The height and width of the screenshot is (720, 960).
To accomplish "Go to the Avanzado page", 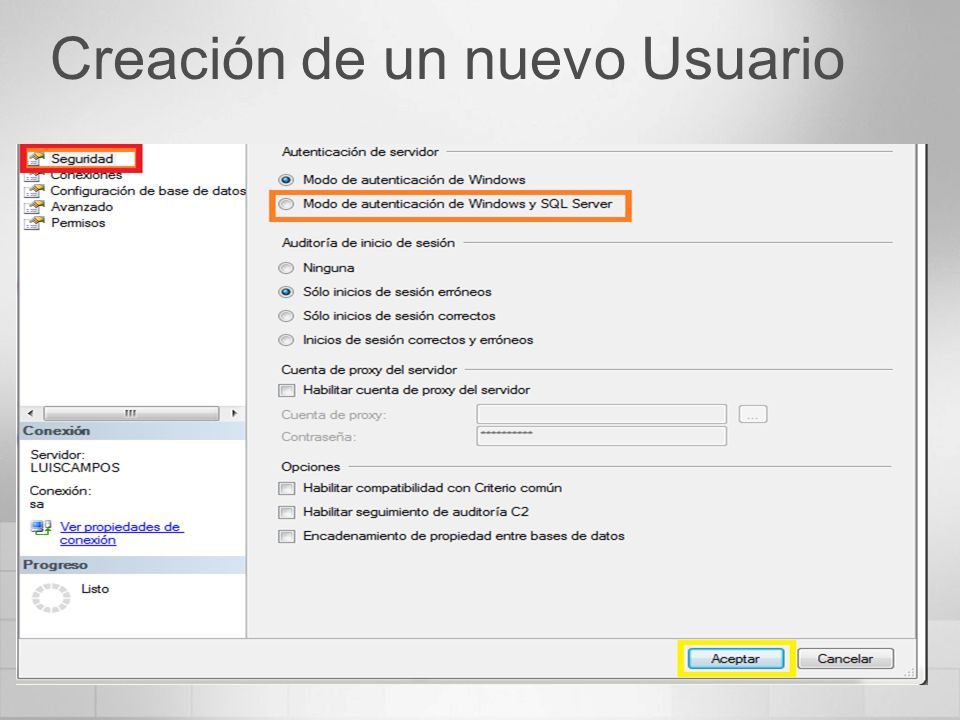I will (82, 206).
